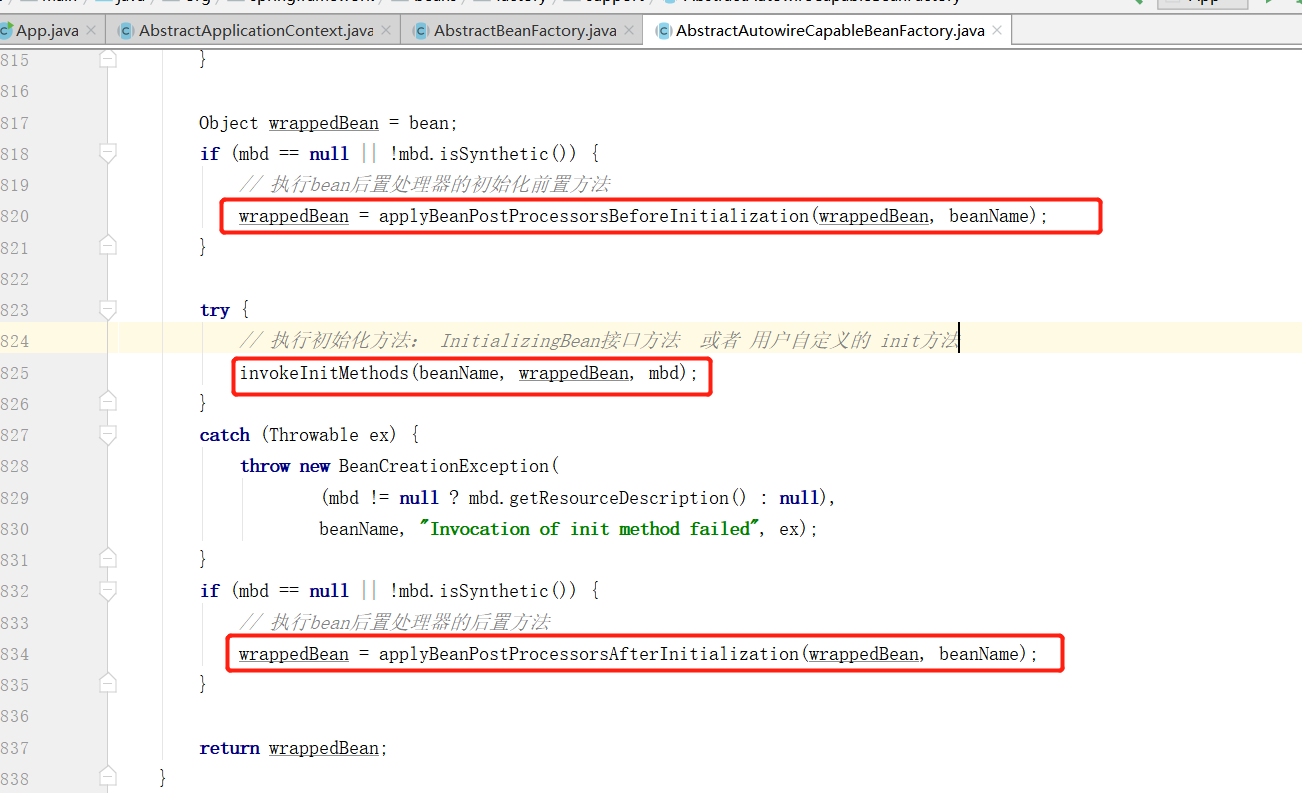The height and width of the screenshot is (793, 1302).
Task: Click the catch keyword on line 827
Action: 224,435
